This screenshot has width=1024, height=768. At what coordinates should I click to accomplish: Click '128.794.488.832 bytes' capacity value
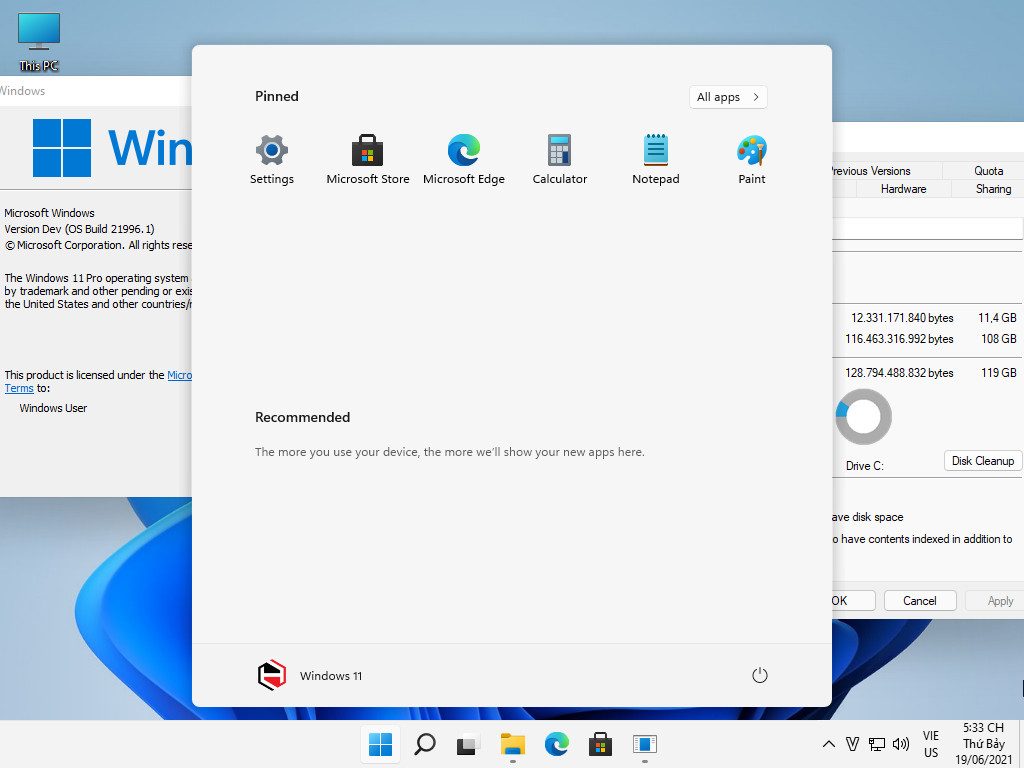click(x=899, y=373)
